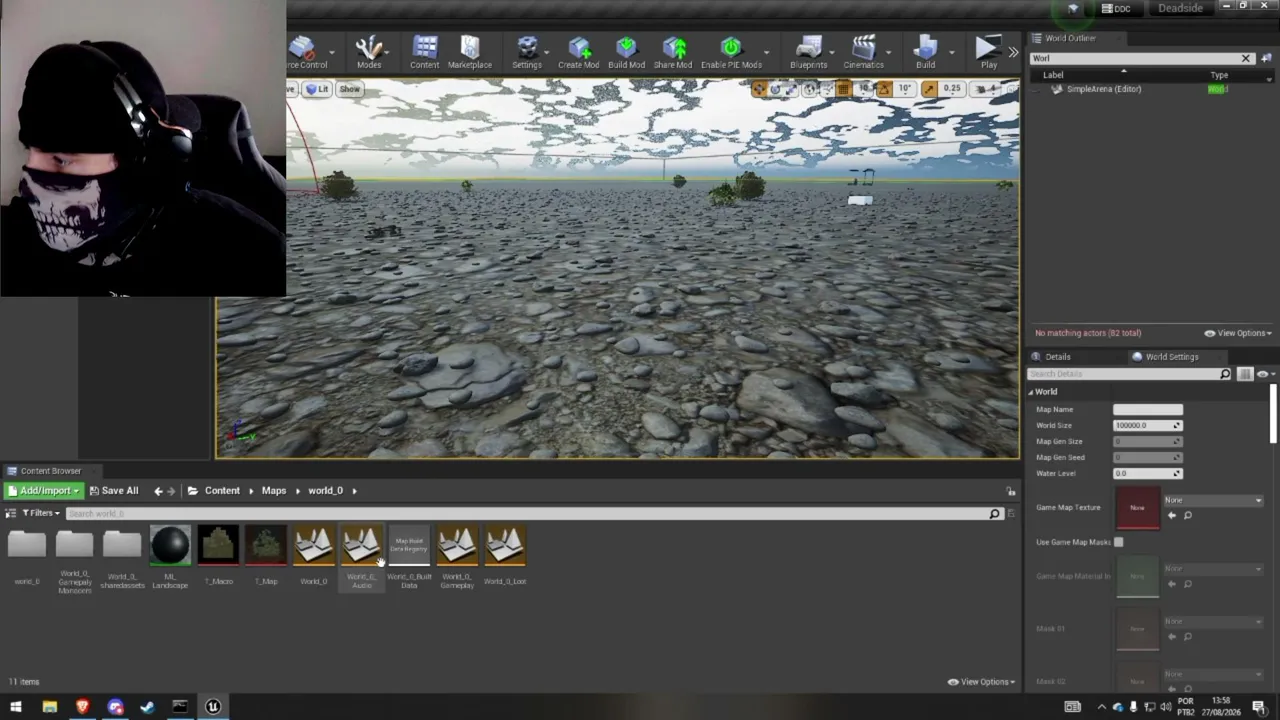The image size is (1280, 720).
Task: Select the World_0_Audio map asset
Action: point(362,557)
